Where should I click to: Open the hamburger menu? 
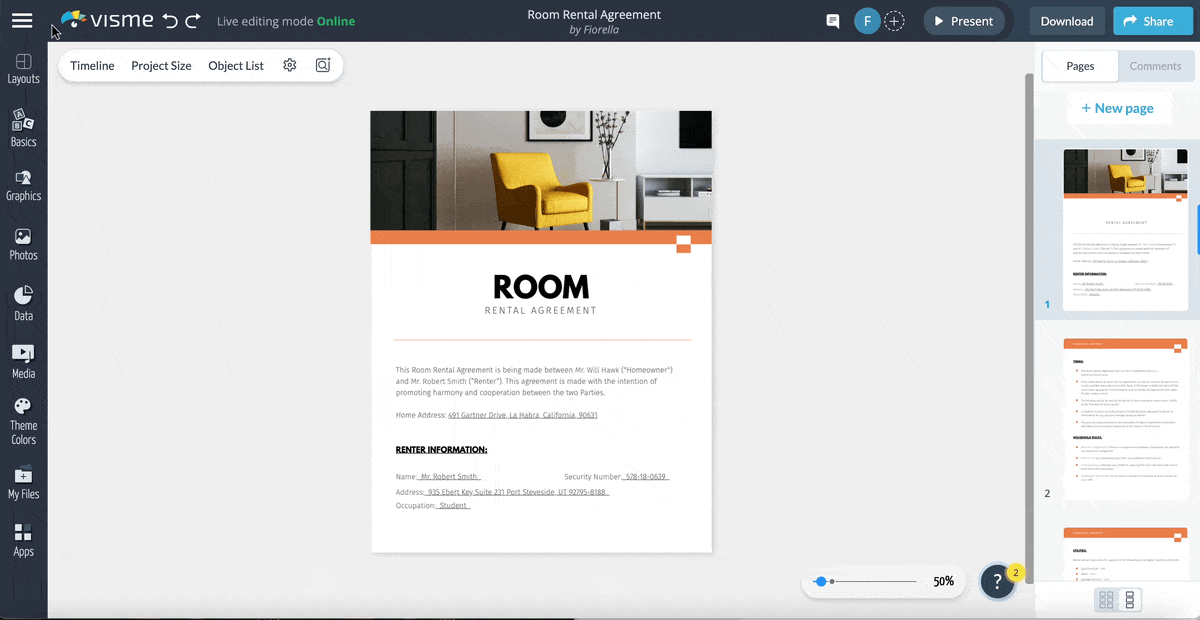click(22, 20)
